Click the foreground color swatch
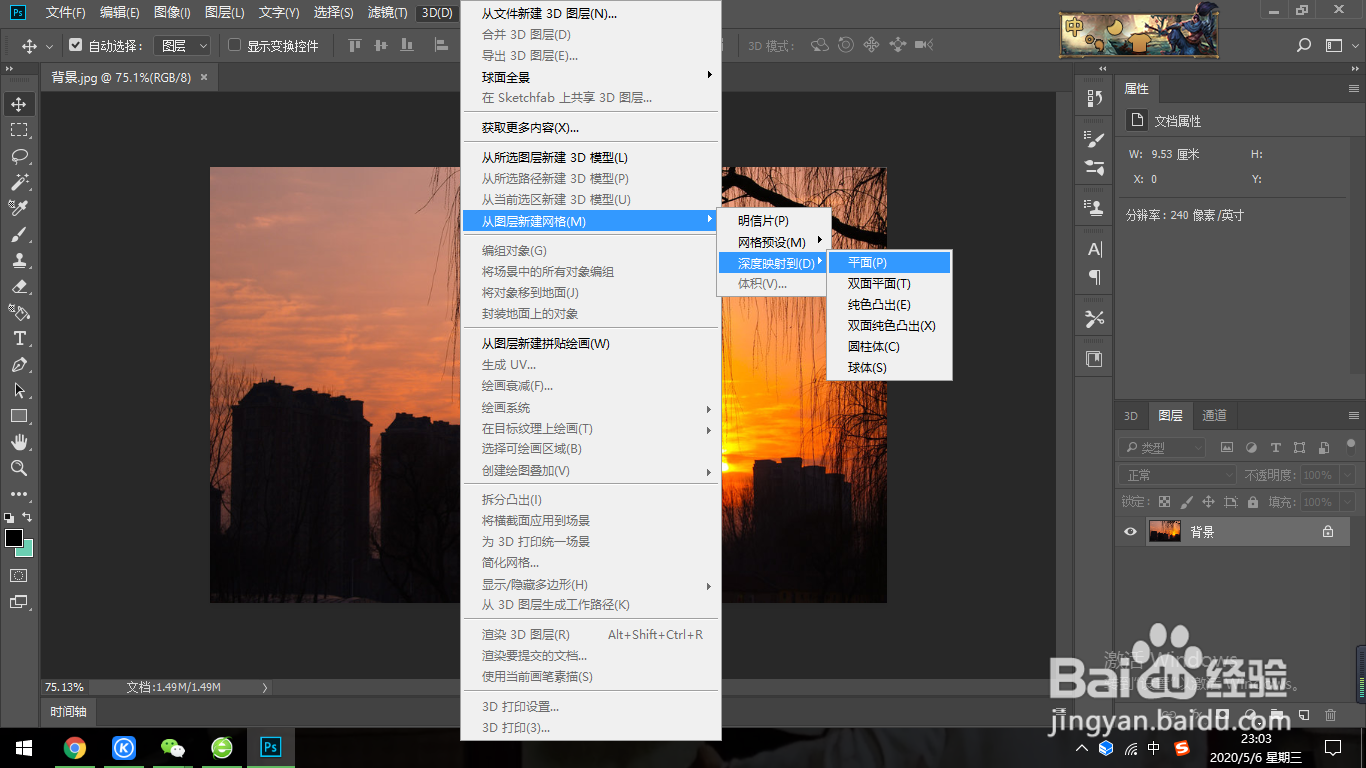The image size is (1366, 768). pos(14,538)
